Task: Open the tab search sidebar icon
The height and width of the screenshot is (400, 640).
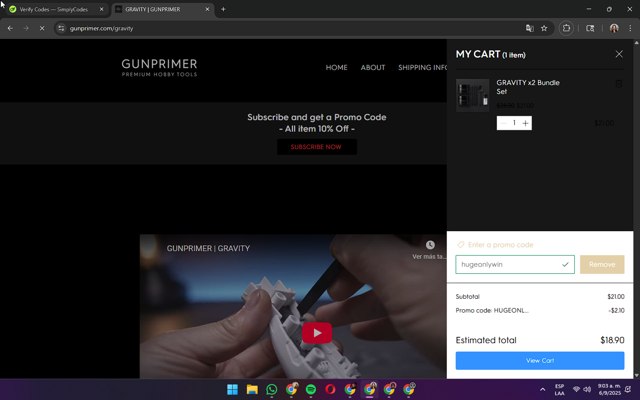Action: (590, 28)
